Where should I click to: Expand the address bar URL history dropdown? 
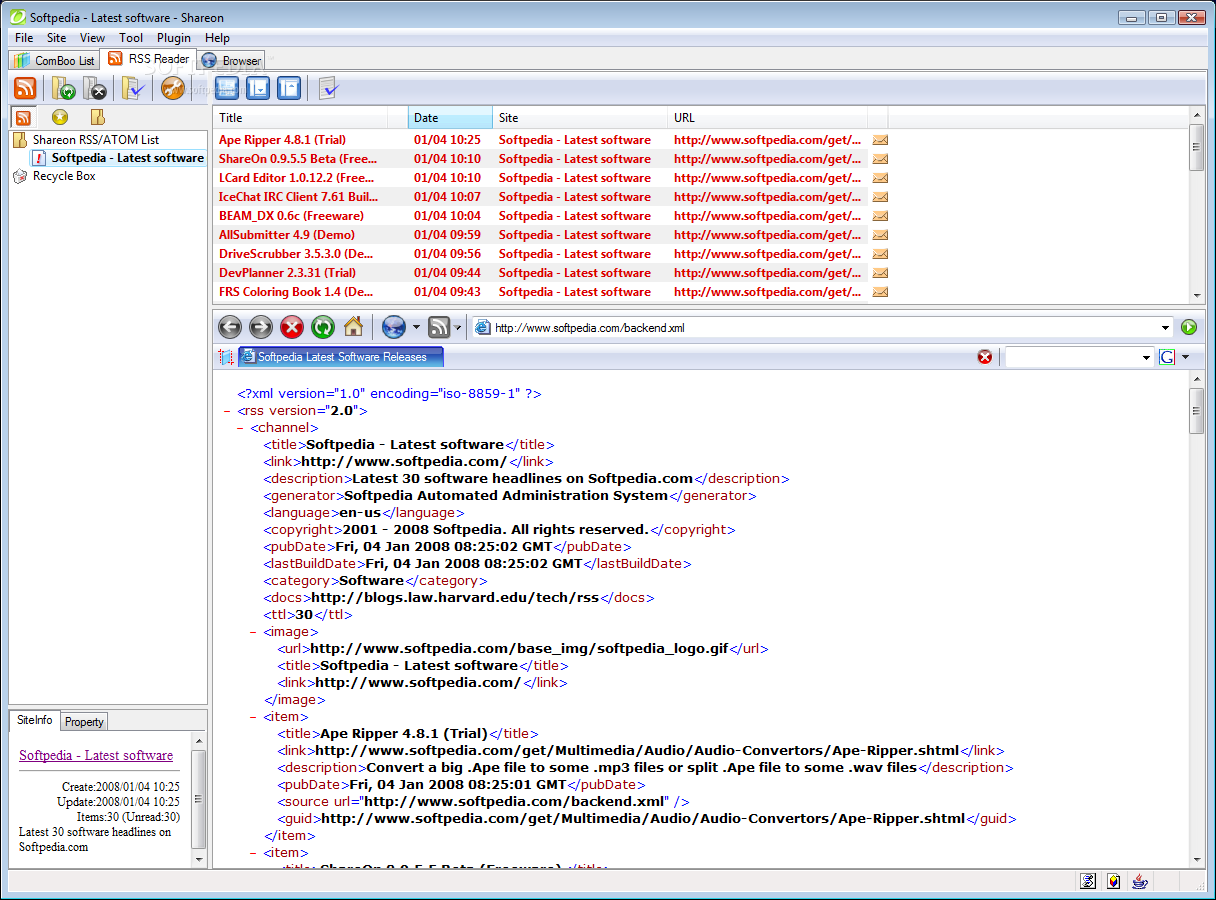tap(1166, 327)
